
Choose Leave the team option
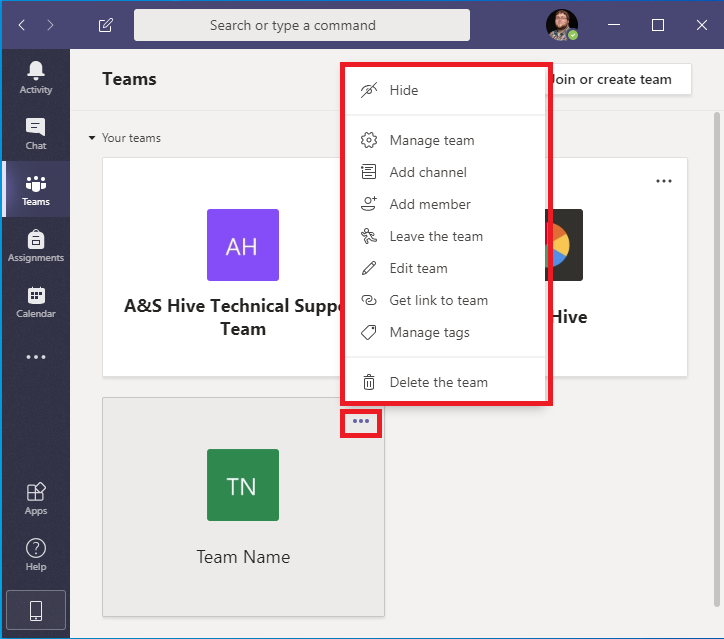[446, 236]
